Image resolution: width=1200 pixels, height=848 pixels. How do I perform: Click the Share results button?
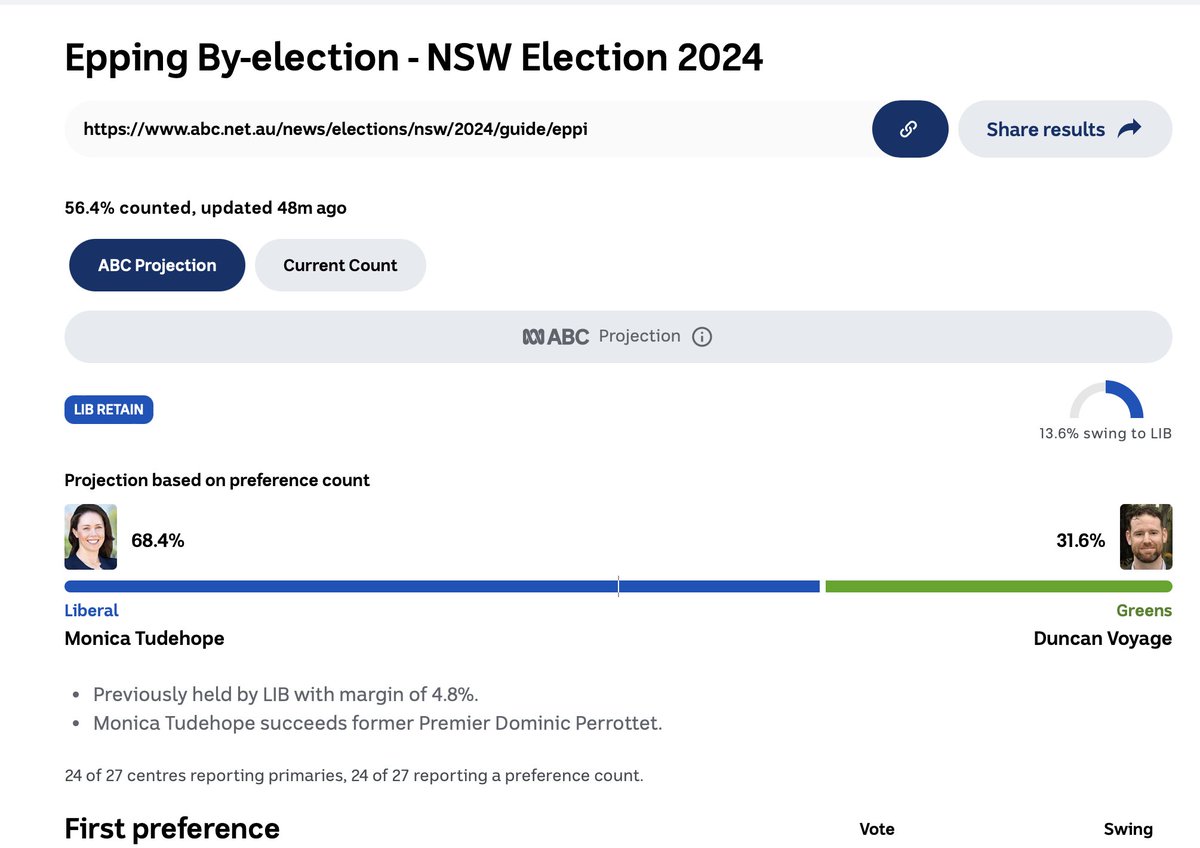(1065, 129)
